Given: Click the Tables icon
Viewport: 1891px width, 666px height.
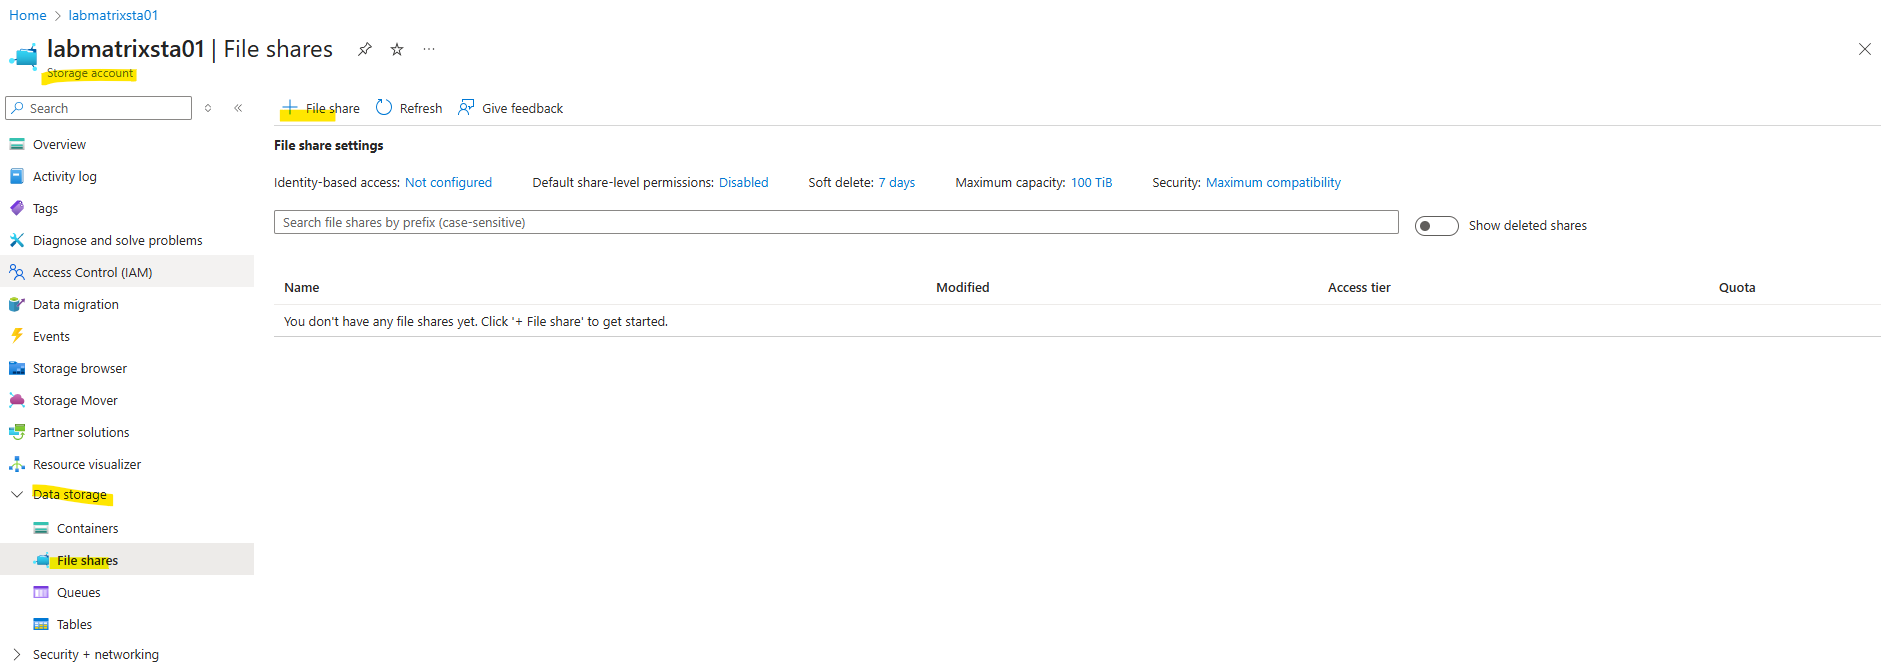Looking at the screenshot, I should 41,624.
